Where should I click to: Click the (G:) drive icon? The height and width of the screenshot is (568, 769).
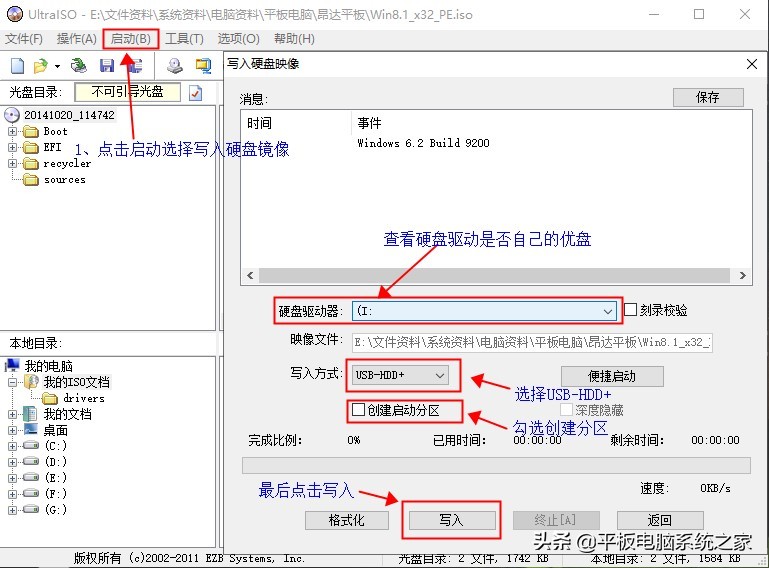[31, 510]
